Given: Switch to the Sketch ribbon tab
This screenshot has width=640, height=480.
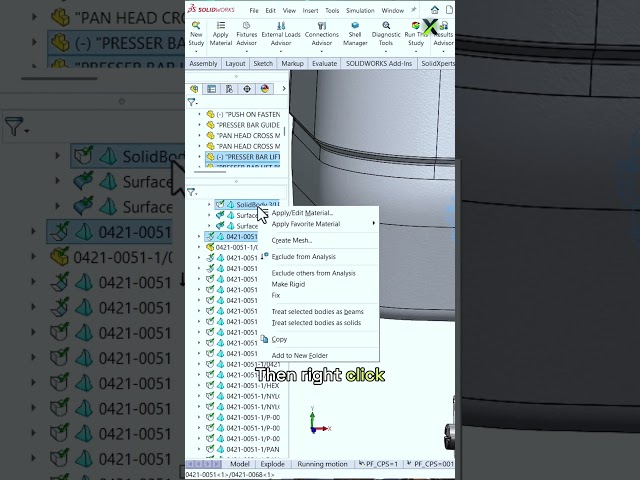Looking at the screenshot, I should pyautogui.click(x=263, y=63).
